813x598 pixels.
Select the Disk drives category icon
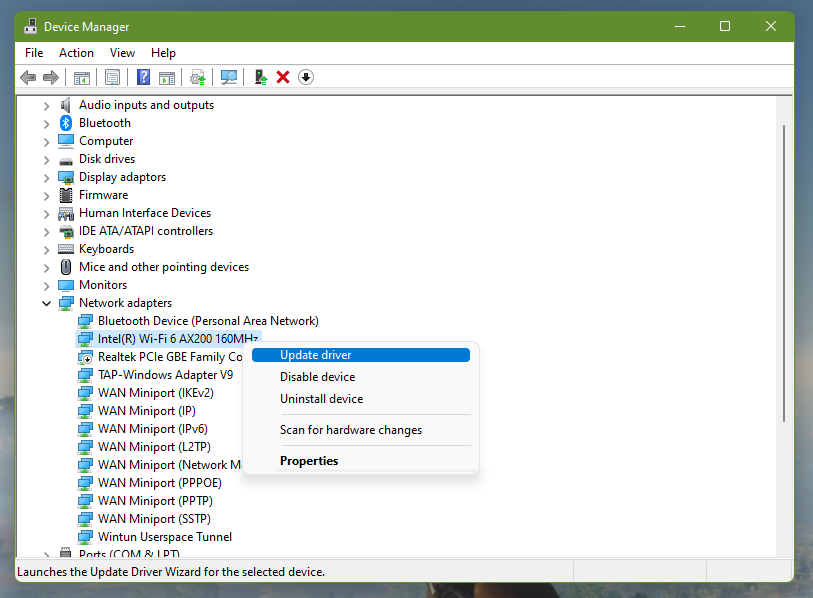(66, 160)
